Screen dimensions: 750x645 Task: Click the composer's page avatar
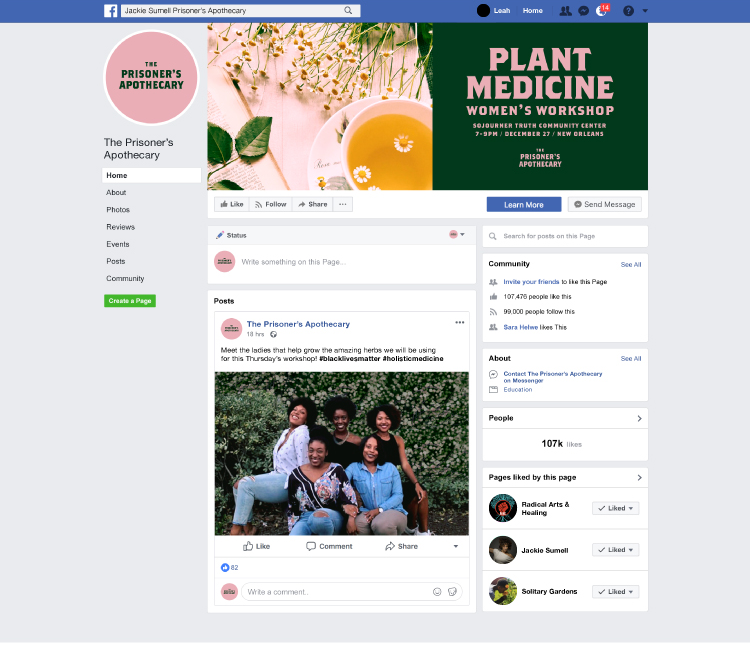[224, 261]
